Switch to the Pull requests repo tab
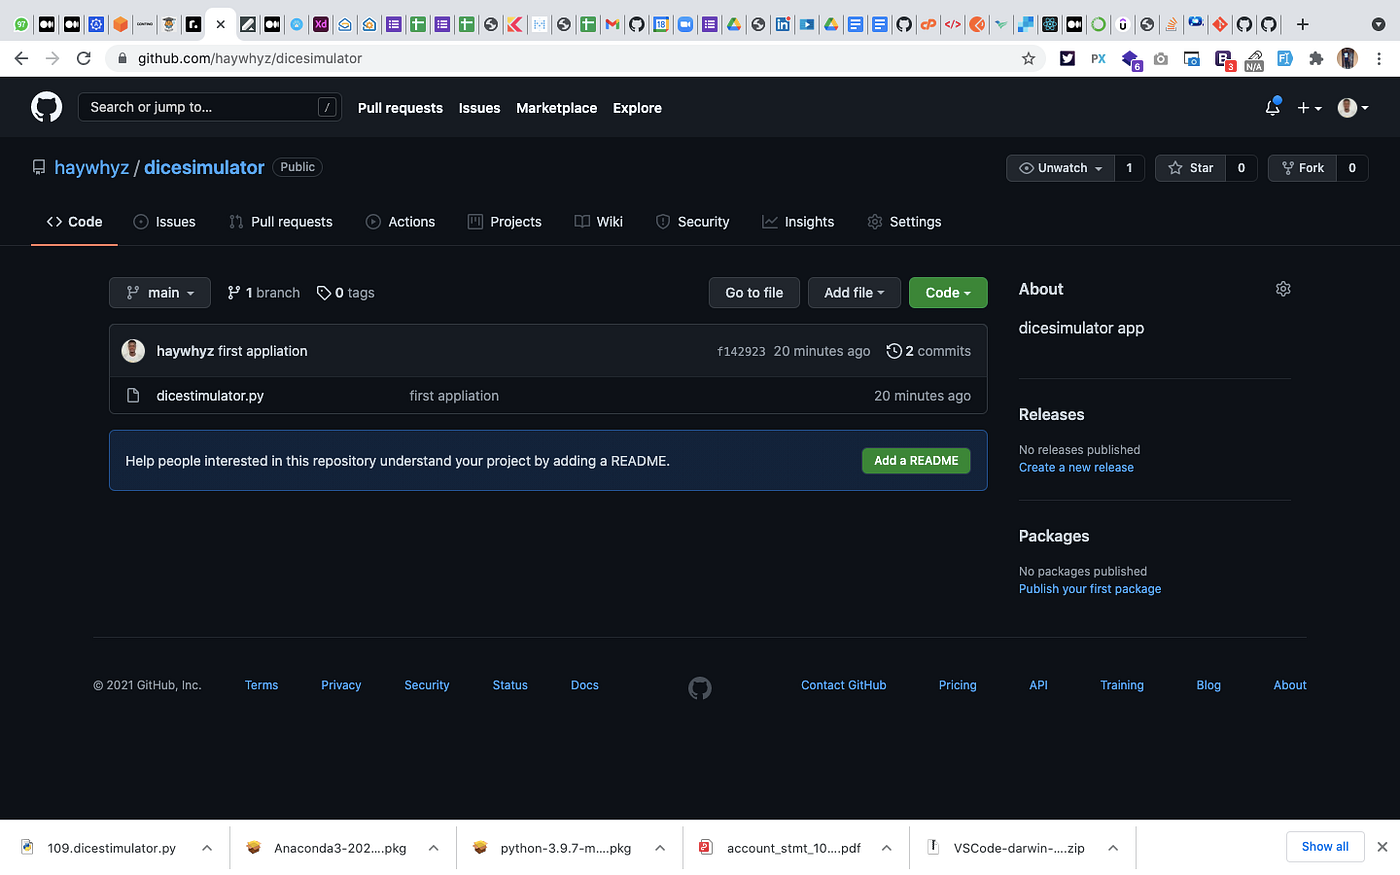Image resolution: width=1400 pixels, height=875 pixels. [281, 222]
